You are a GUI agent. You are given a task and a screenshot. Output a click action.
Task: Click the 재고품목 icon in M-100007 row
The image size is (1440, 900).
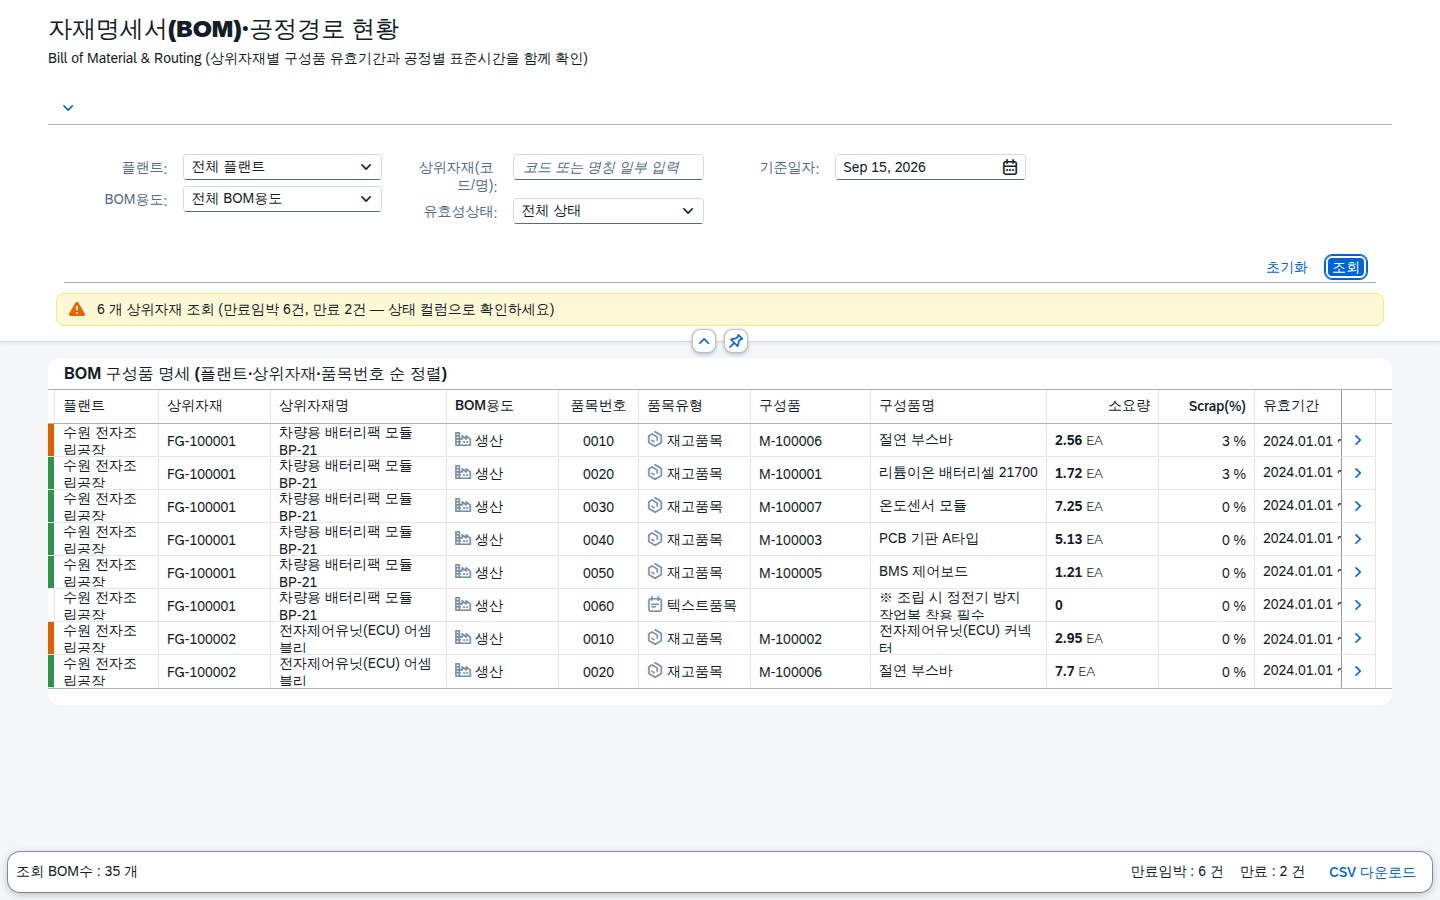[655, 505]
